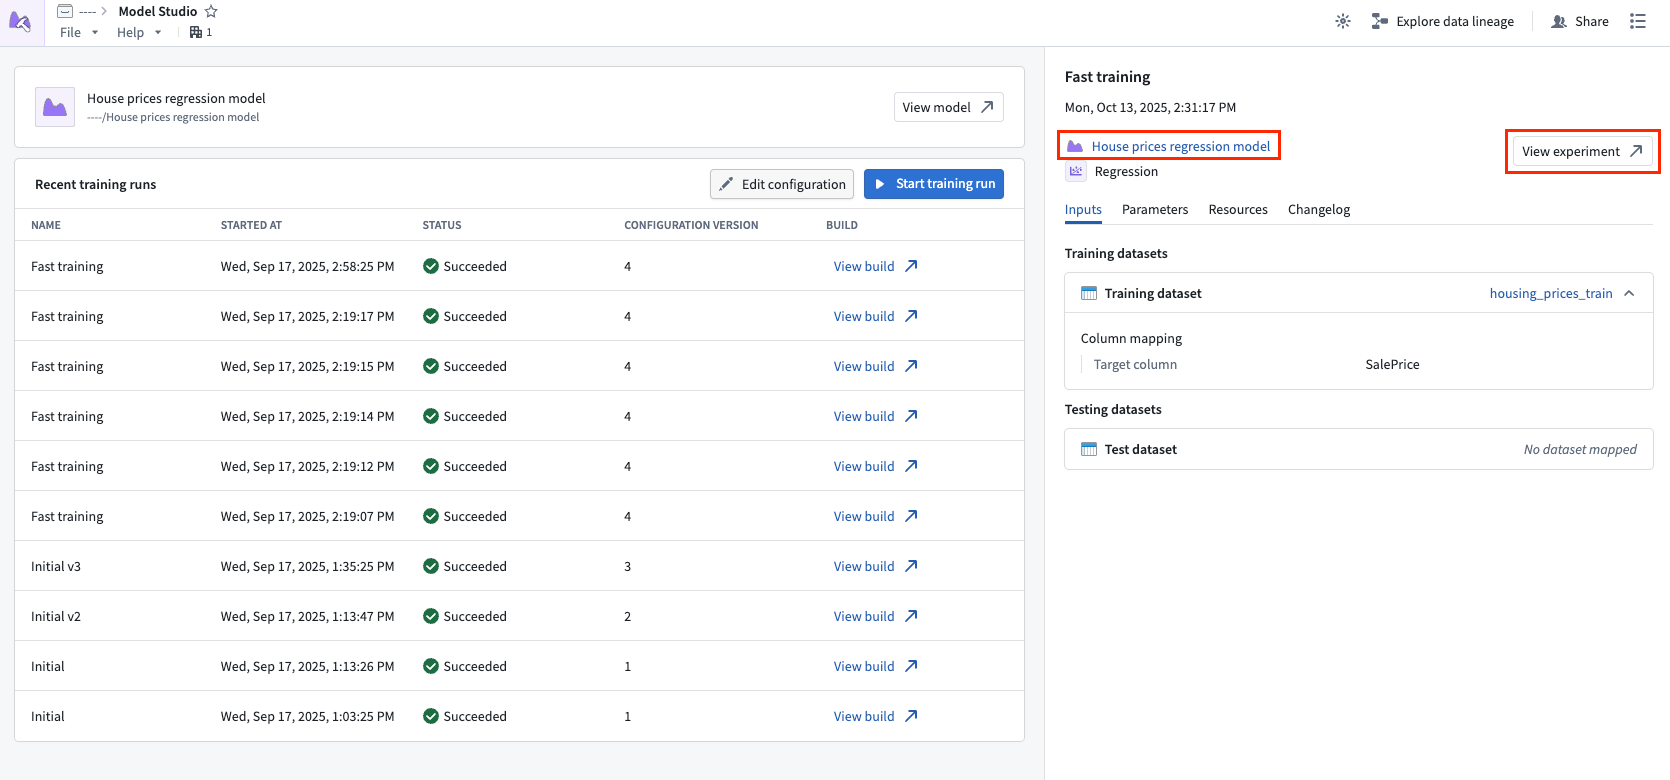Click Start training run button
The height and width of the screenshot is (780, 1670).
(x=934, y=184)
